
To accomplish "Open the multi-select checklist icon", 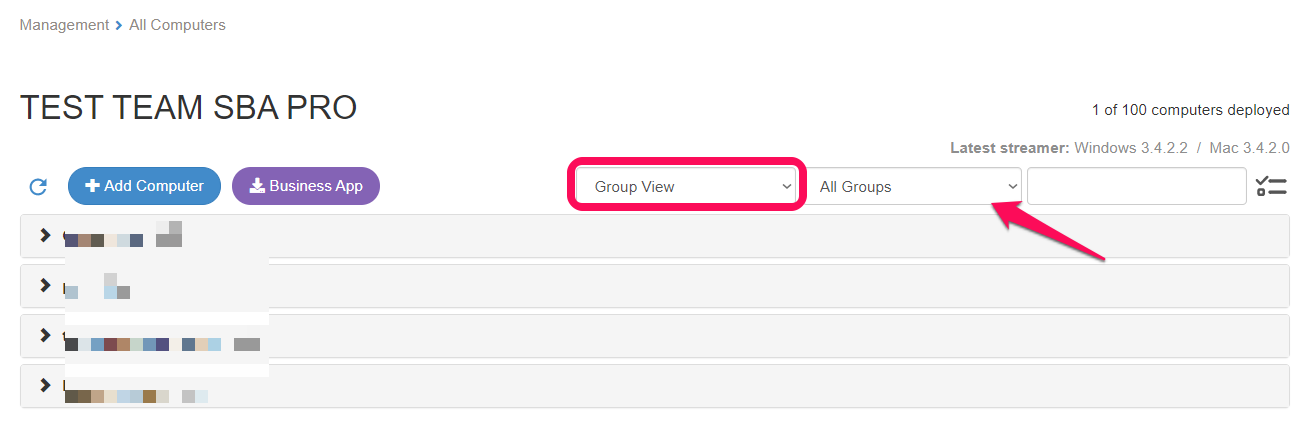I will tap(1270, 186).
